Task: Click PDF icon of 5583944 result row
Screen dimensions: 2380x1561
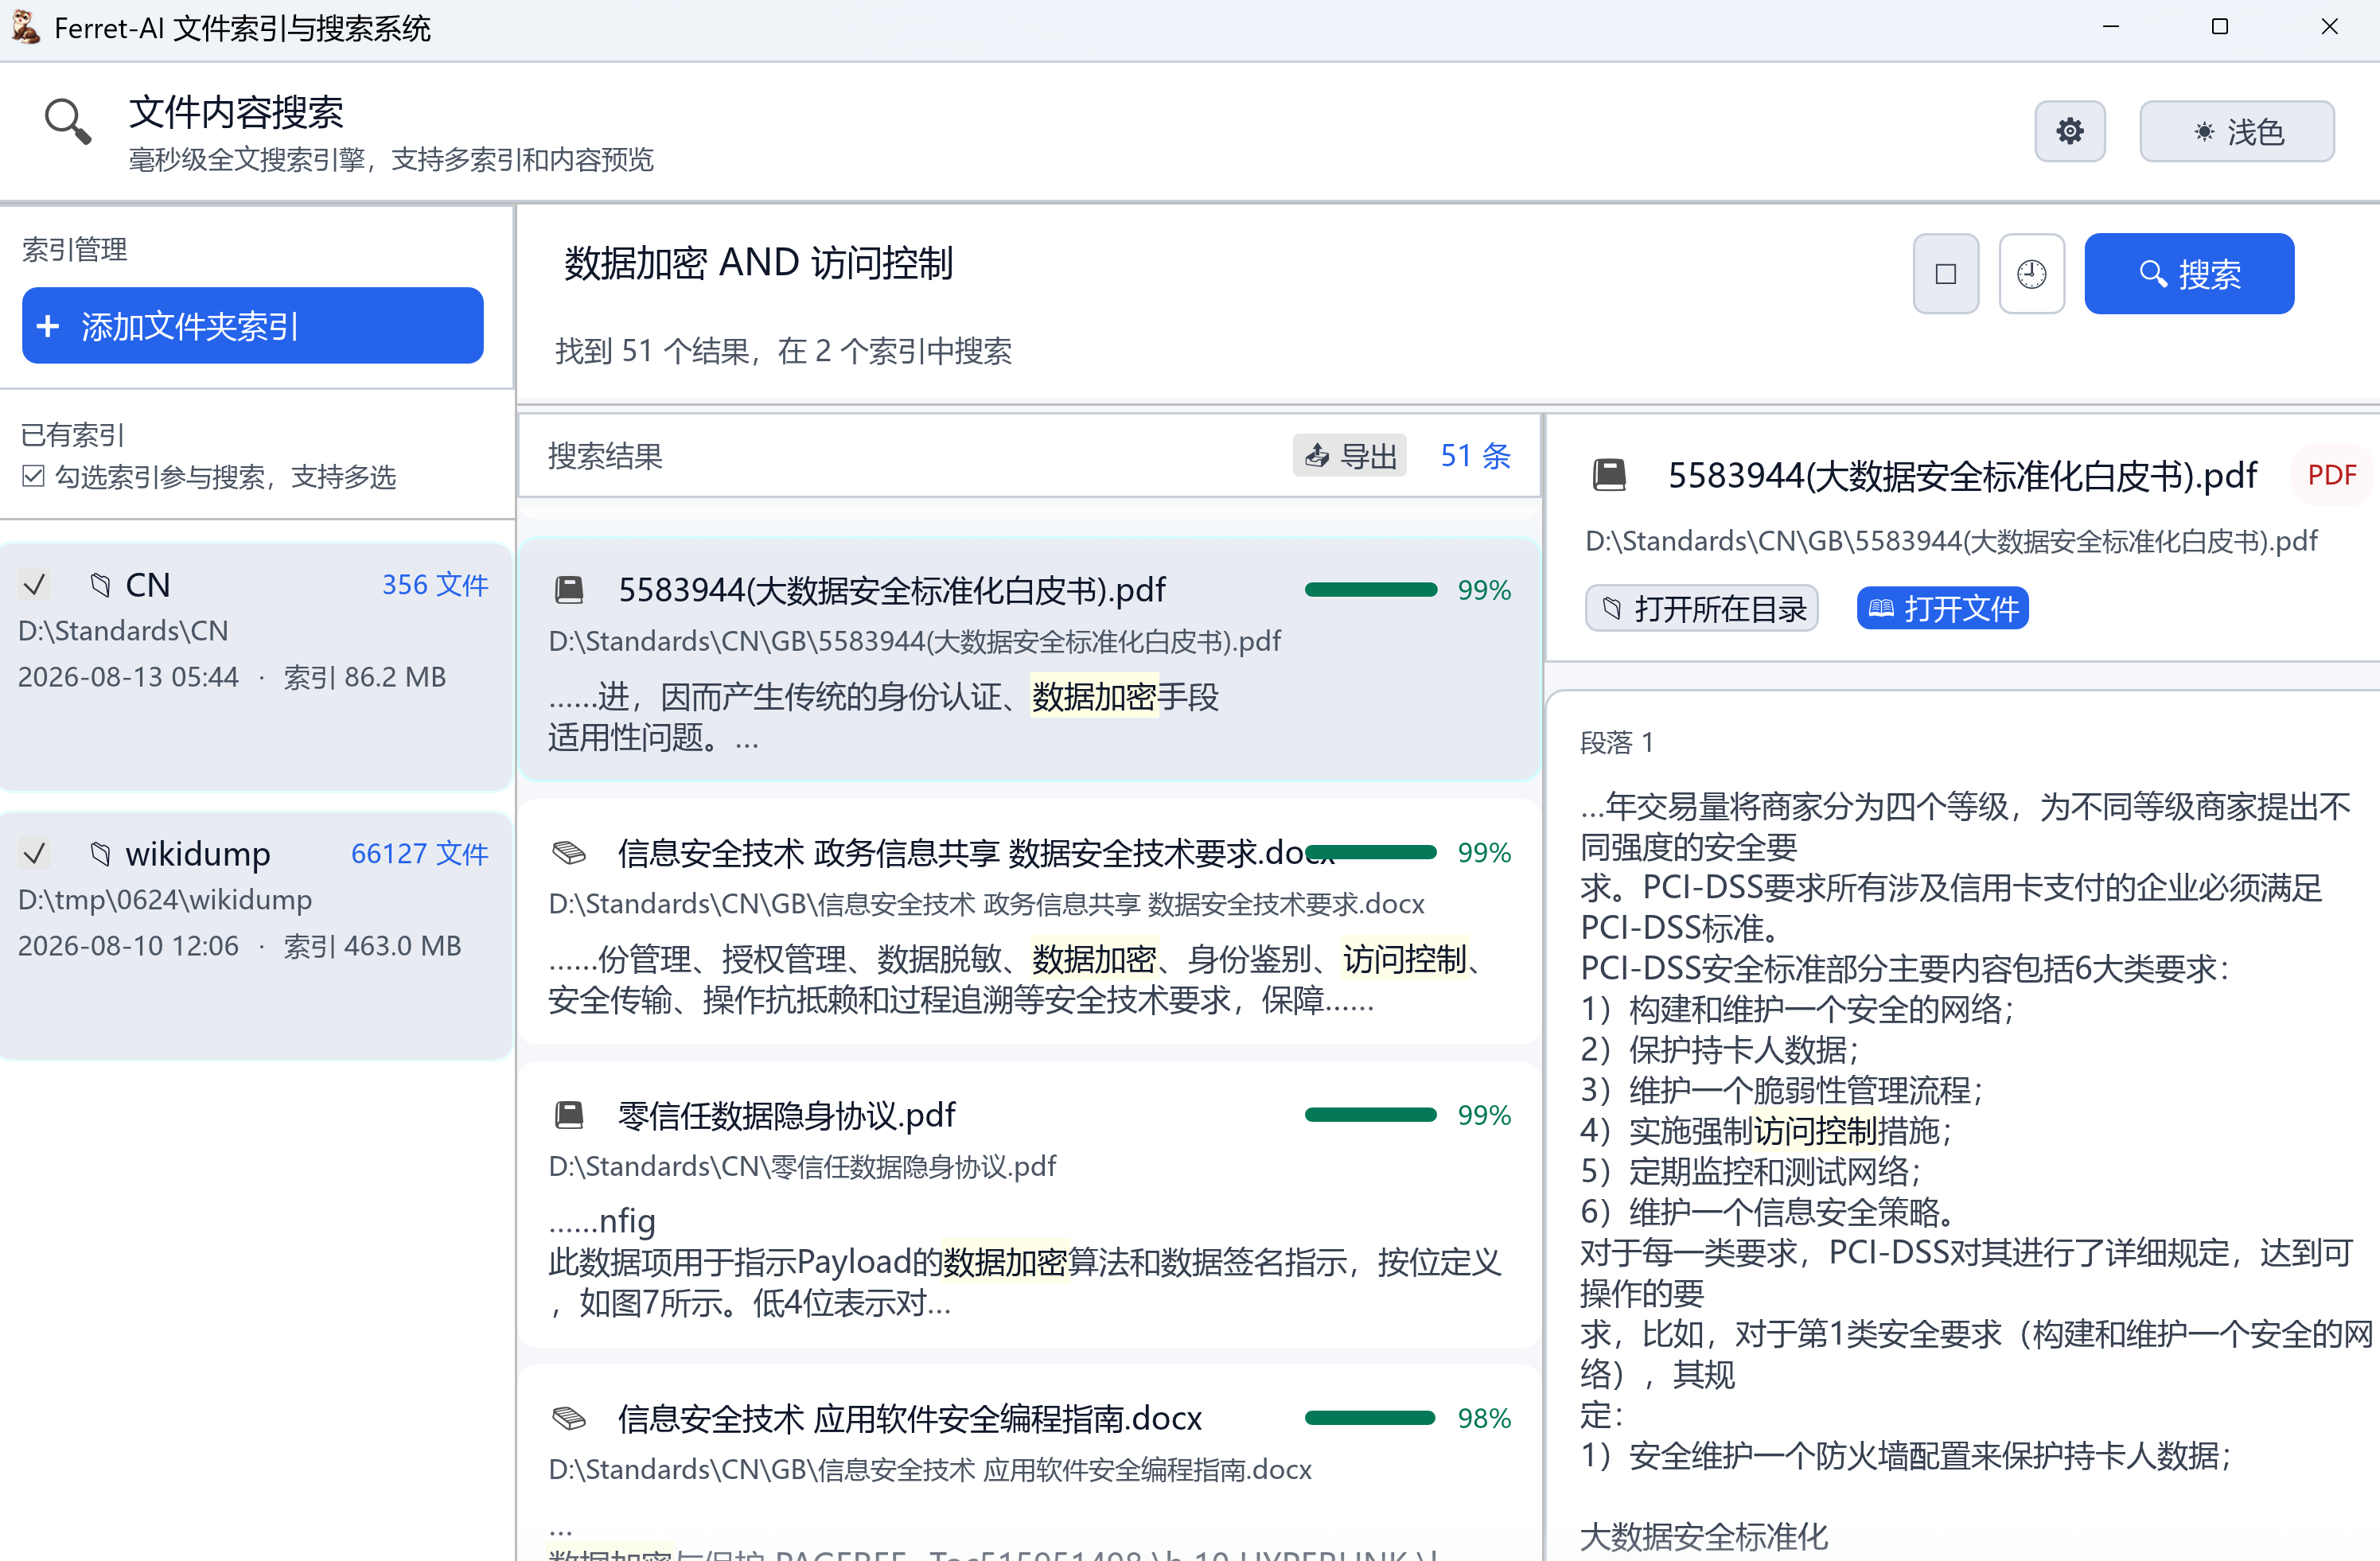Action: 569,590
